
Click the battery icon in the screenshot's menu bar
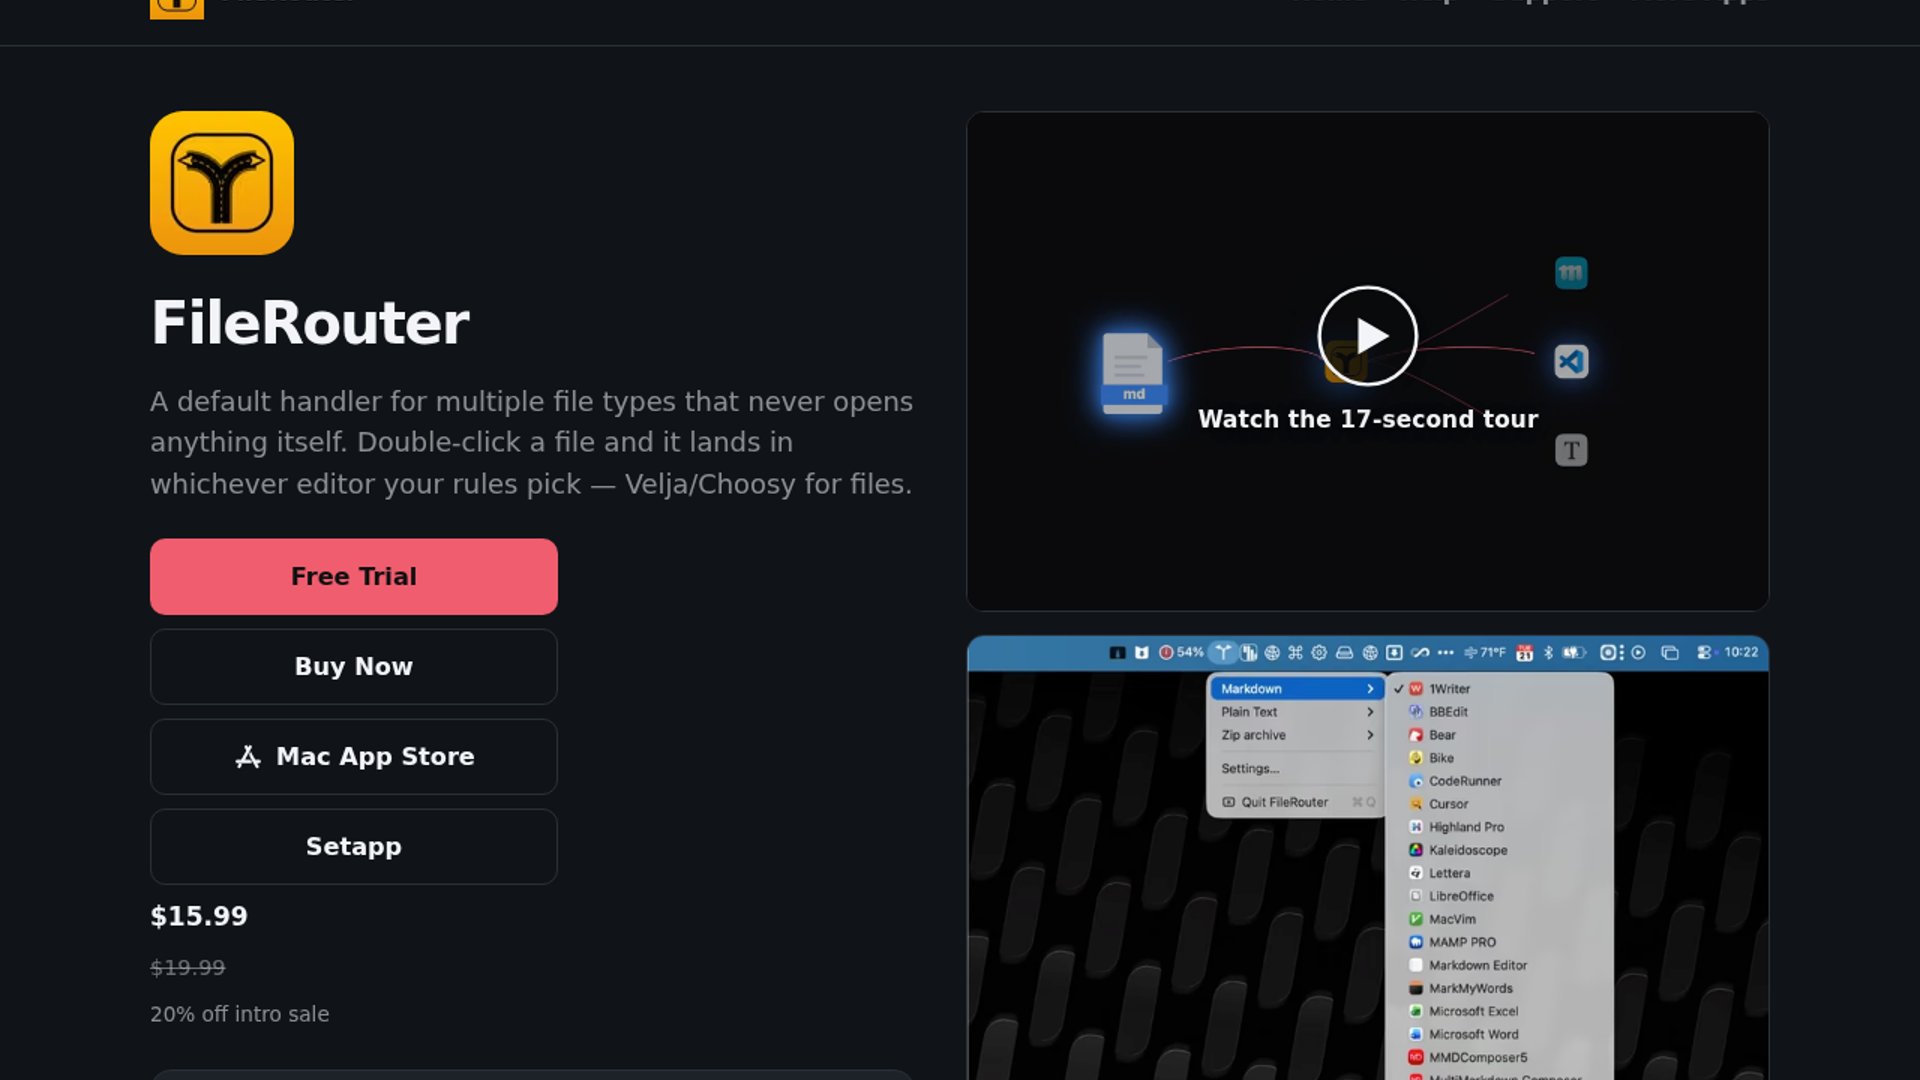coord(1575,652)
